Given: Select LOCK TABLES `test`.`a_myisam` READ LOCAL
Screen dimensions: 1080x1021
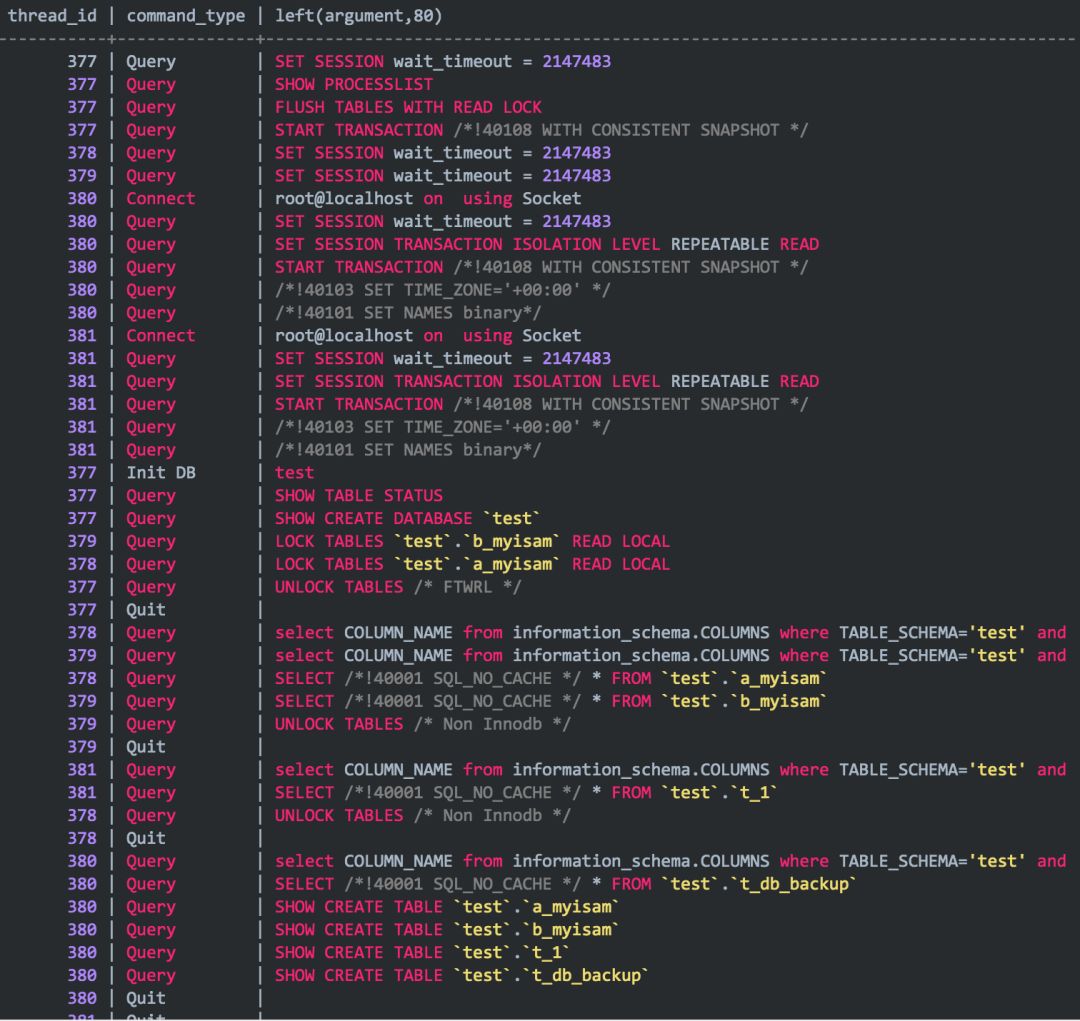Looking at the screenshot, I should (x=472, y=565).
